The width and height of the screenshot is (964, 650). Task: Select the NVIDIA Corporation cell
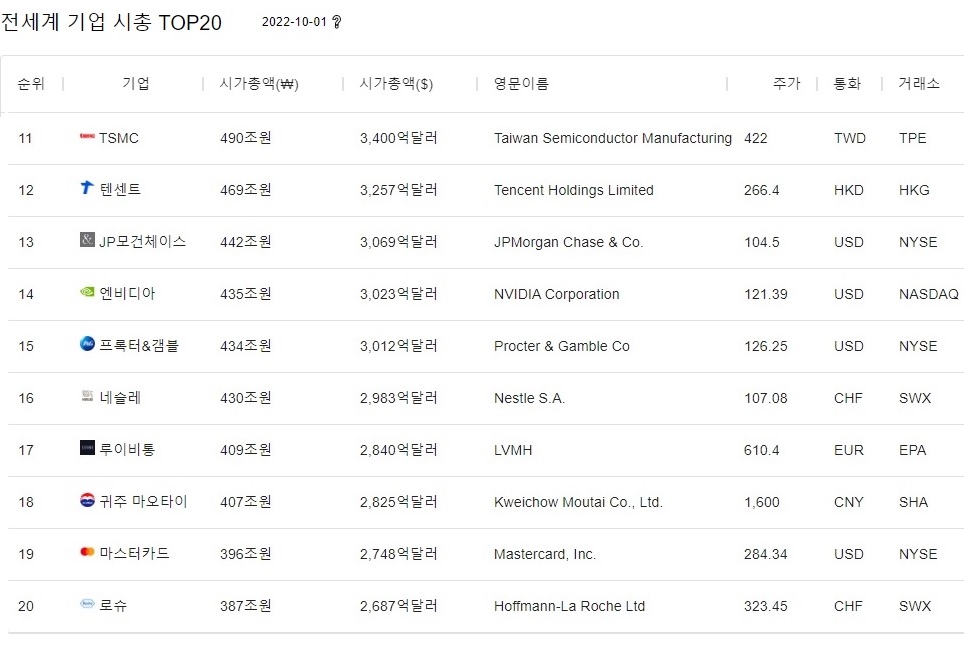tap(556, 295)
